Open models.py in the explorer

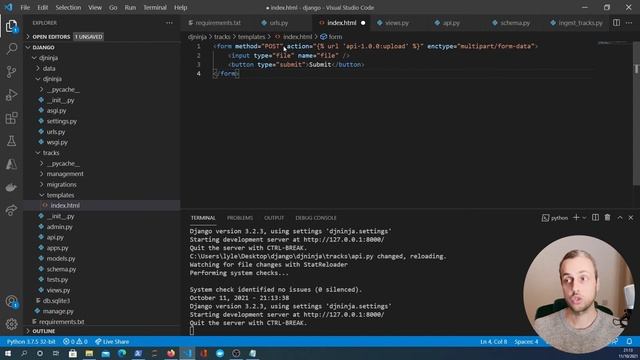tap(61, 258)
